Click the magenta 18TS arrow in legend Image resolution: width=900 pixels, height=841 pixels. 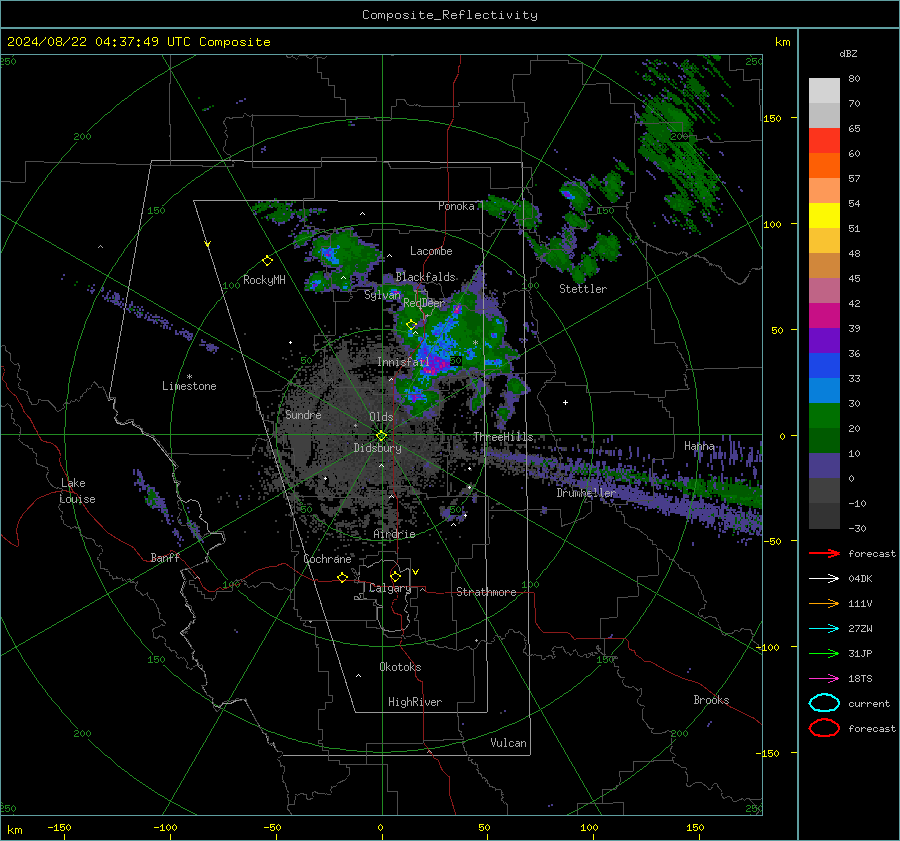click(x=824, y=678)
